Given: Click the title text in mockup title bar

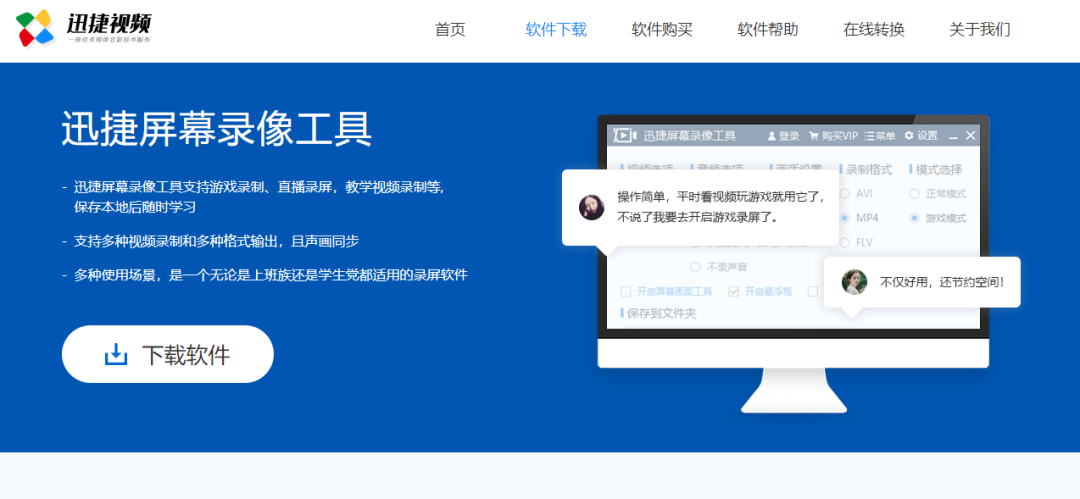Looking at the screenshot, I should (689, 136).
